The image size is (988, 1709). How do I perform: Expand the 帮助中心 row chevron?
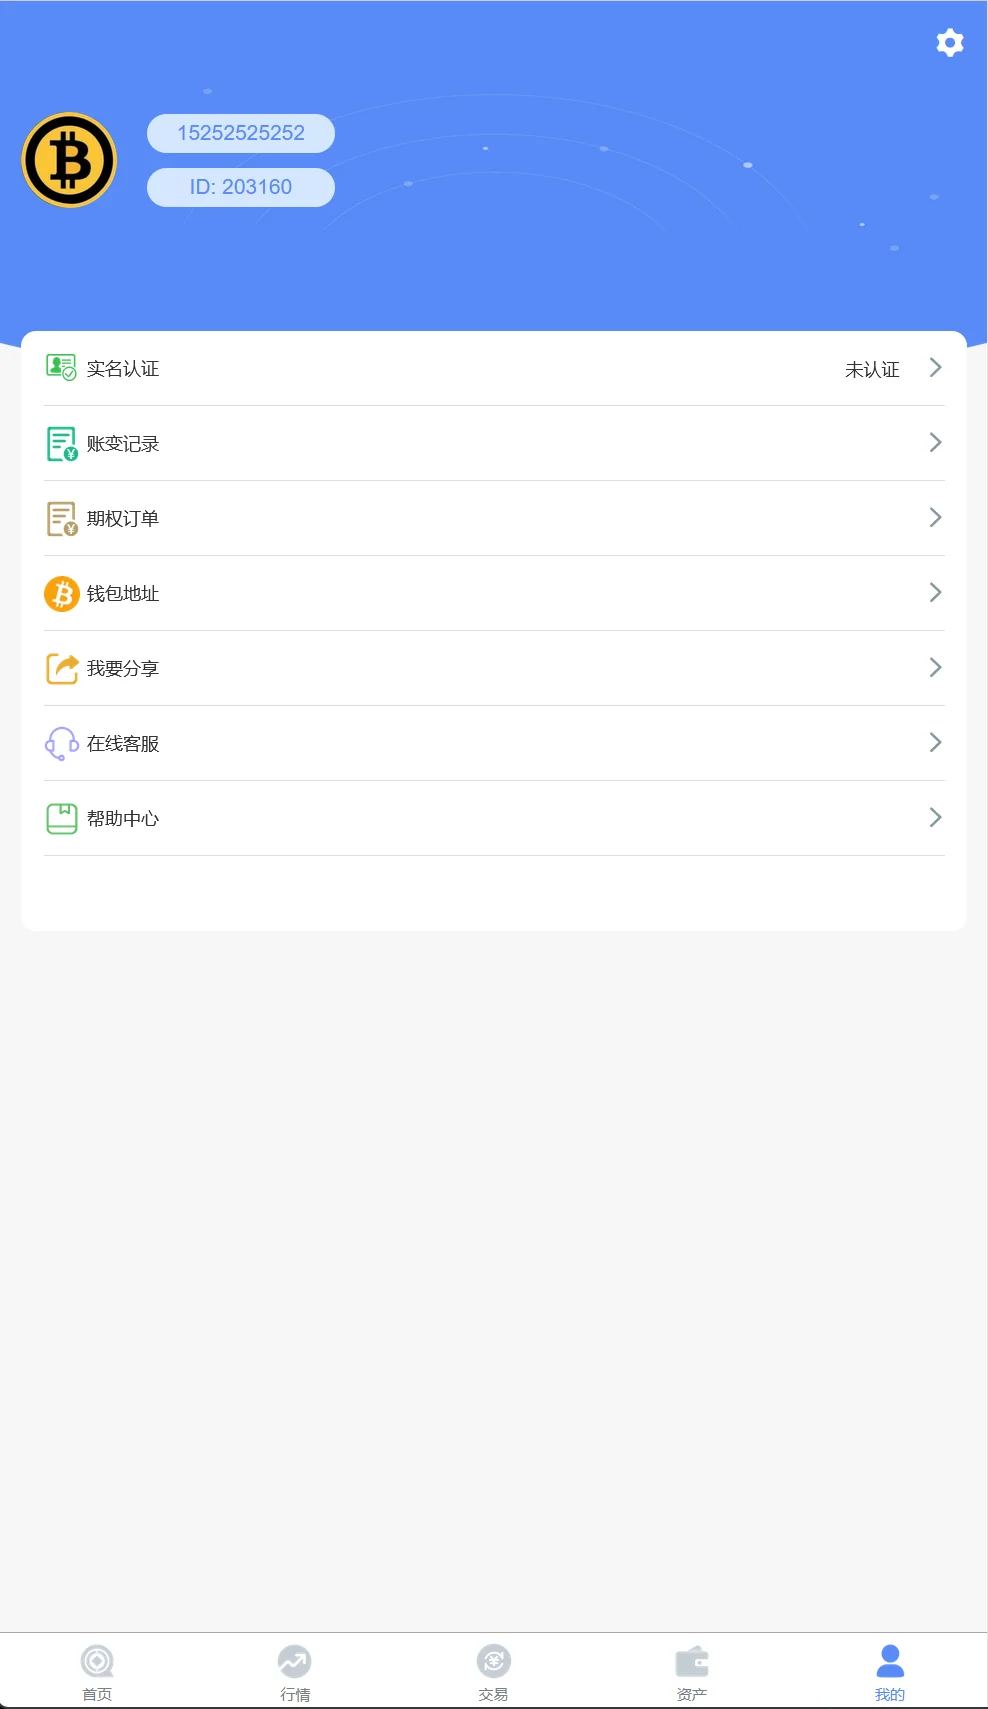coord(935,818)
